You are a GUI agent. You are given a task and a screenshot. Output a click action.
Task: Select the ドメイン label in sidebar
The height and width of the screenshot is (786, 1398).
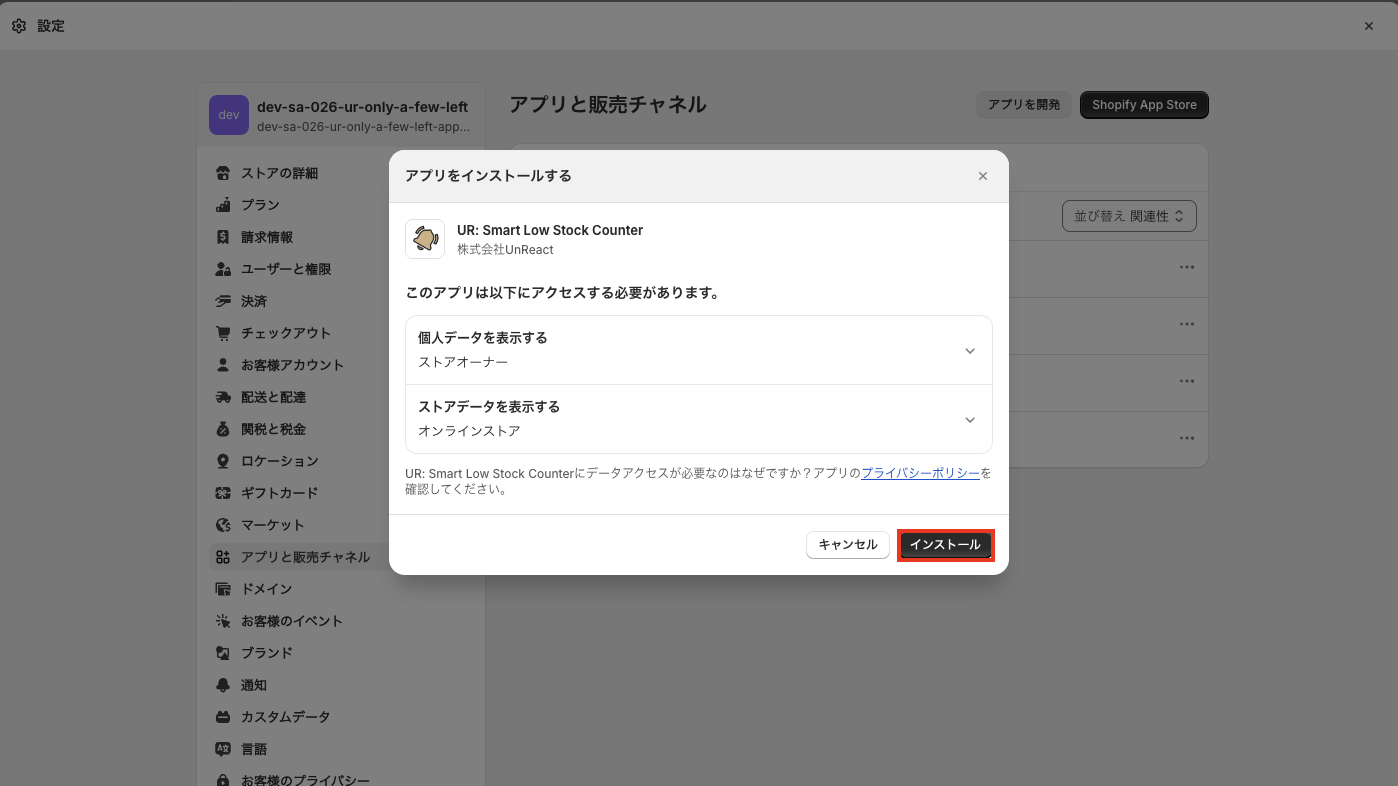pos(267,589)
